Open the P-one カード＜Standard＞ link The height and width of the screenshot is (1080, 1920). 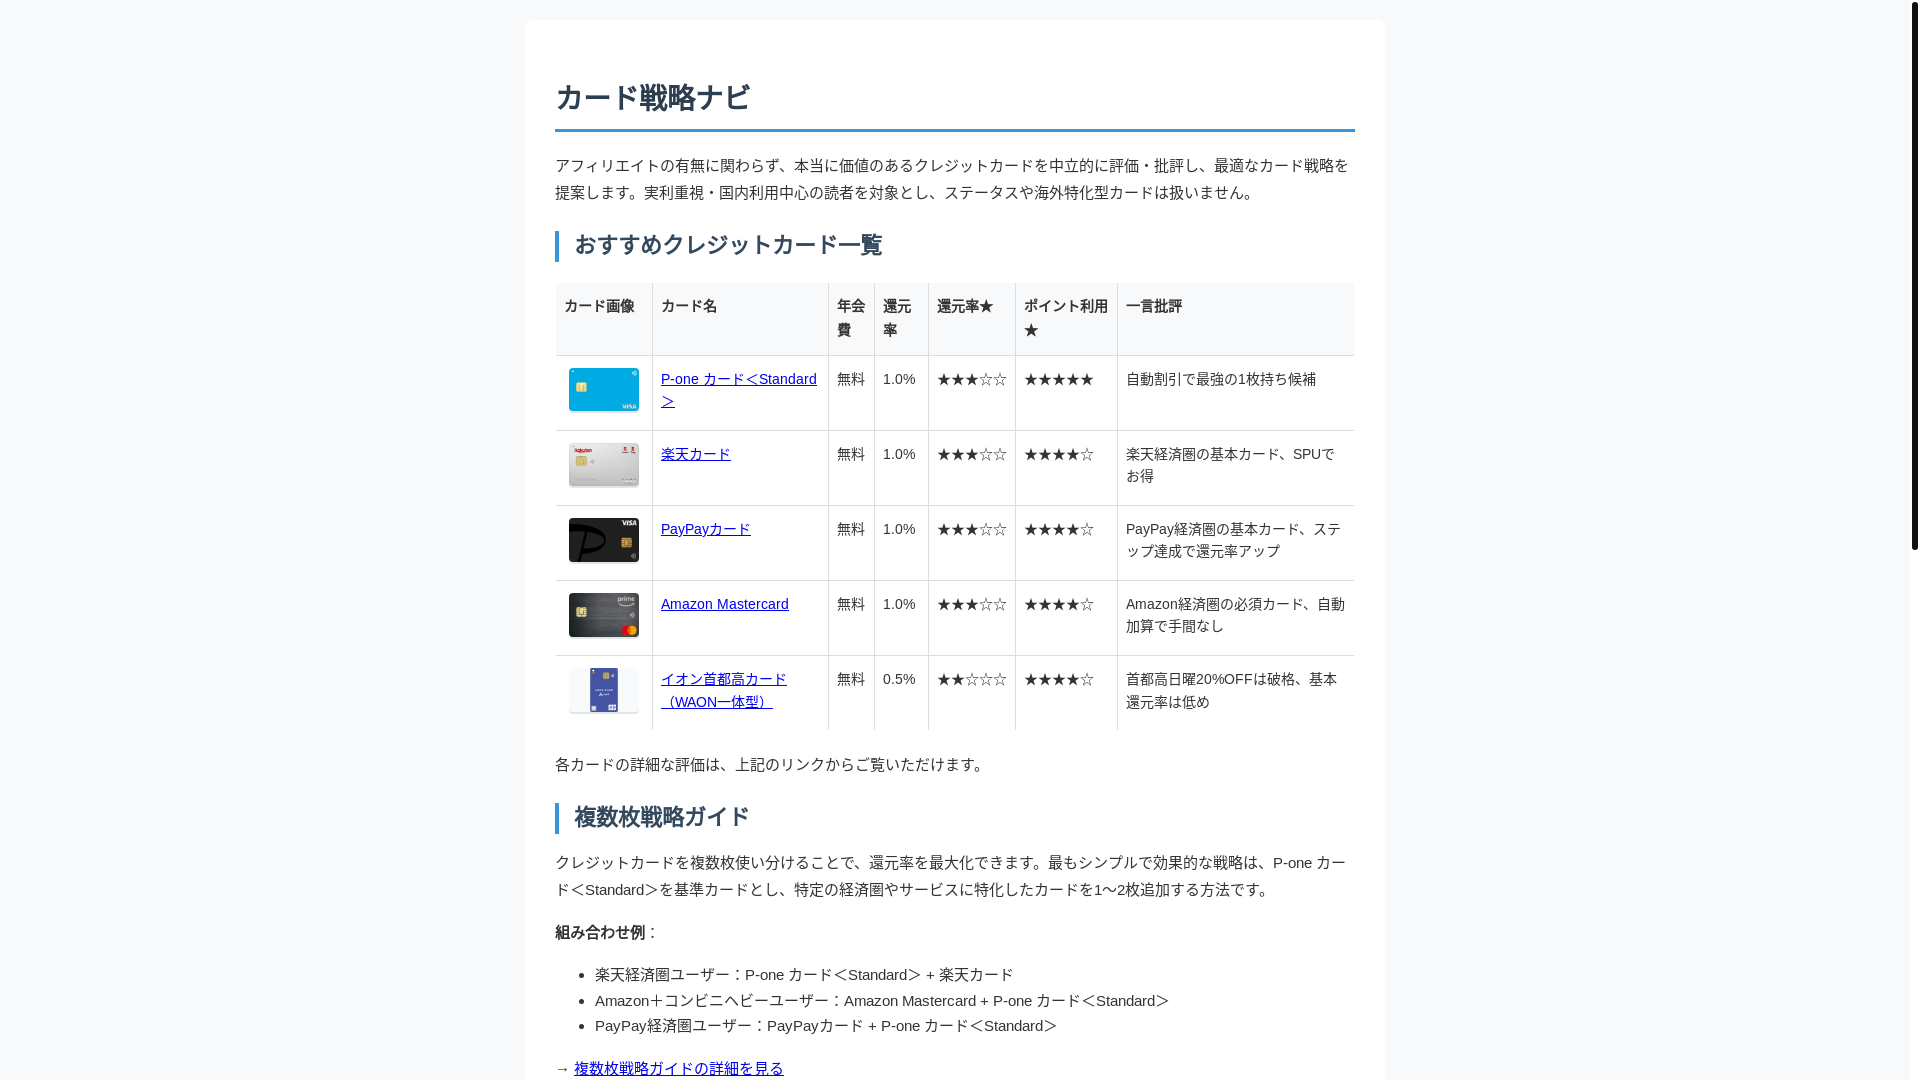738,390
